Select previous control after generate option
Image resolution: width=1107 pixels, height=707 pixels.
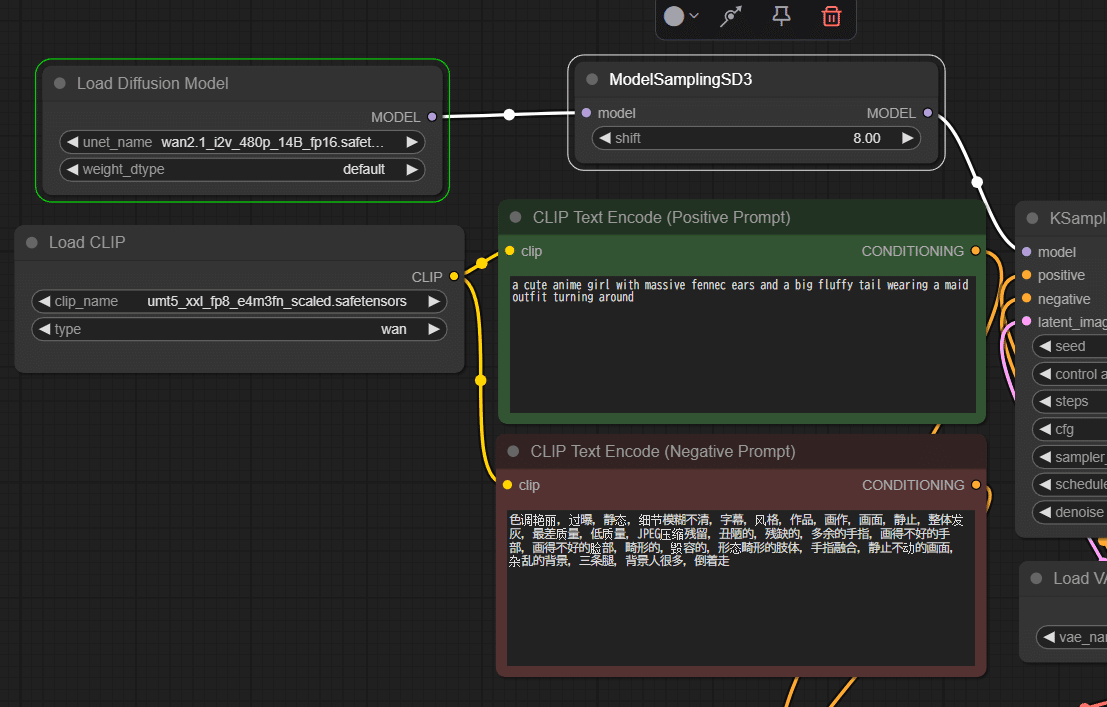[x=1045, y=374]
